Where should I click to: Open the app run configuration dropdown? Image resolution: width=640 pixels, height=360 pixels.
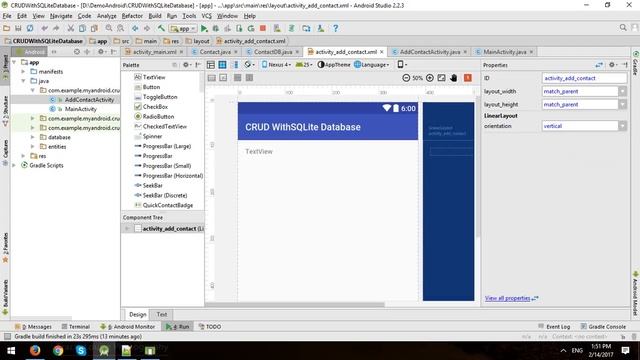[x=183, y=29]
